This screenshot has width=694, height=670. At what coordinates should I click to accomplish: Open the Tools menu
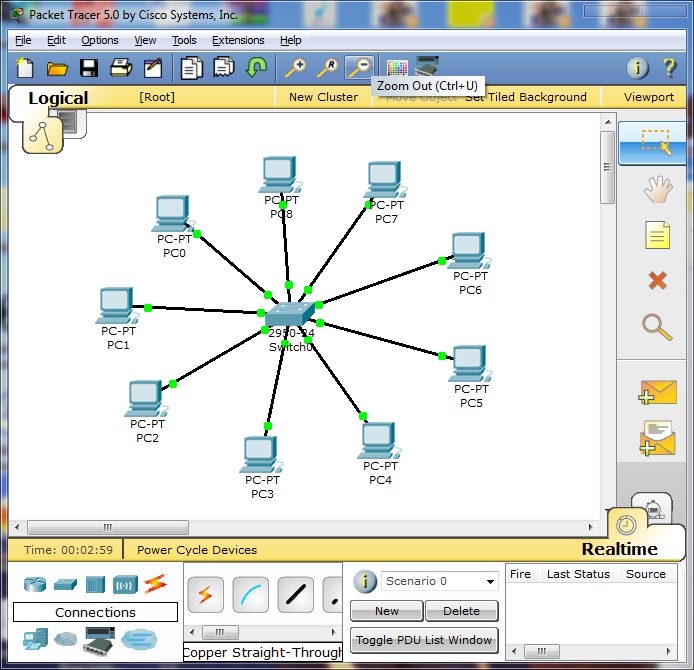click(184, 40)
